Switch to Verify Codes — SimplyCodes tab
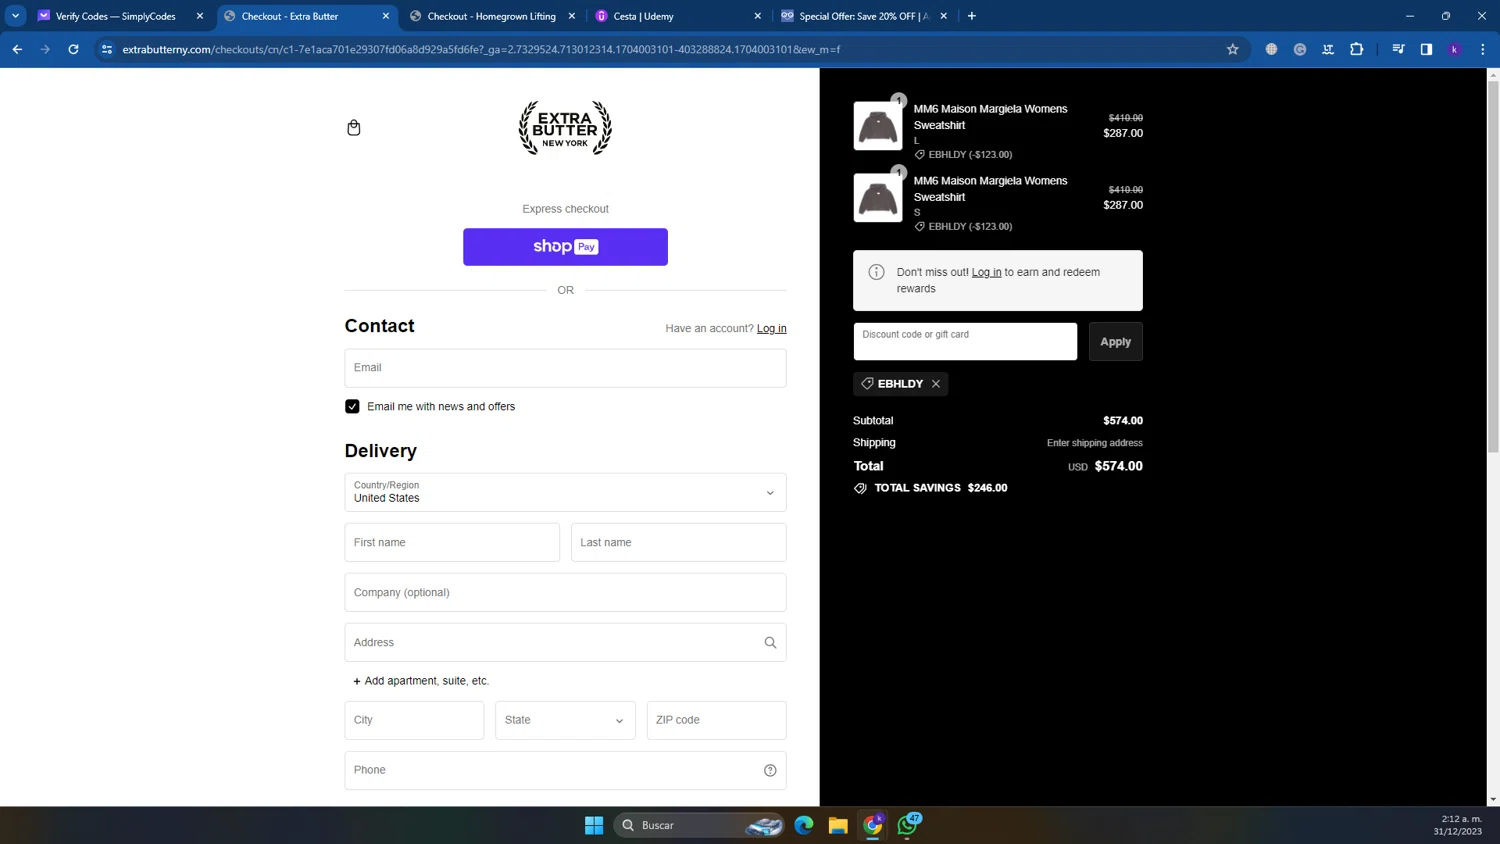1500x844 pixels. 115,16
